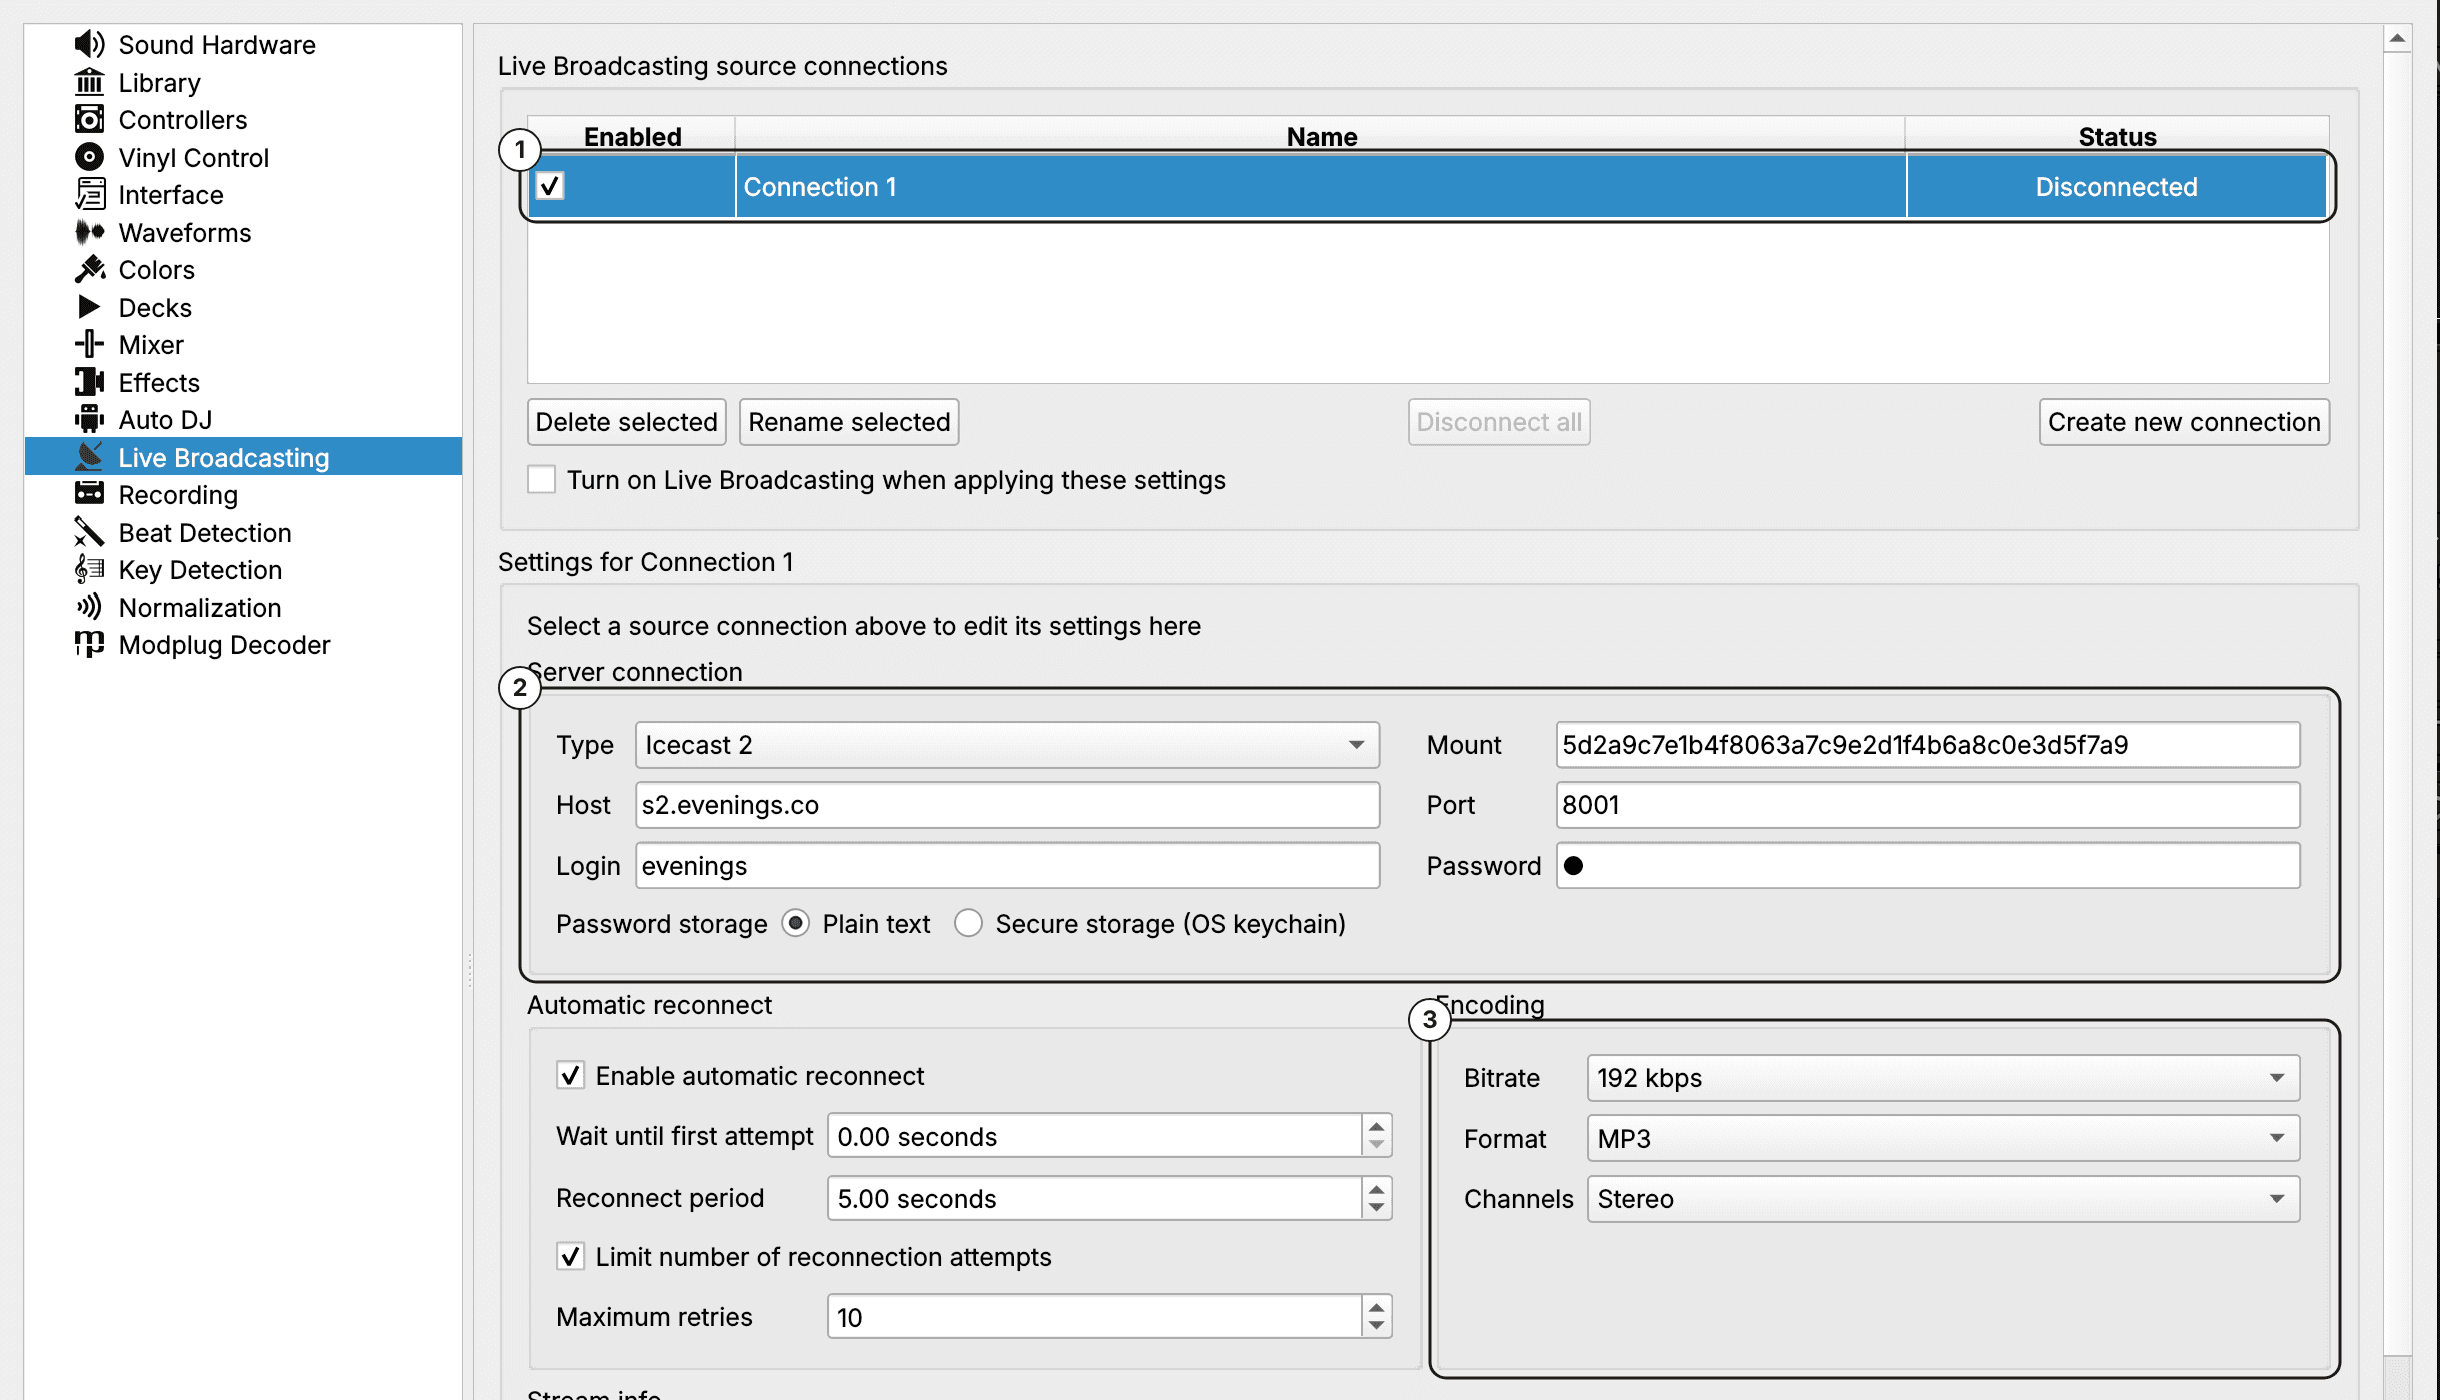Open the Format dropdown showing MP3

pos(1943,1139)
